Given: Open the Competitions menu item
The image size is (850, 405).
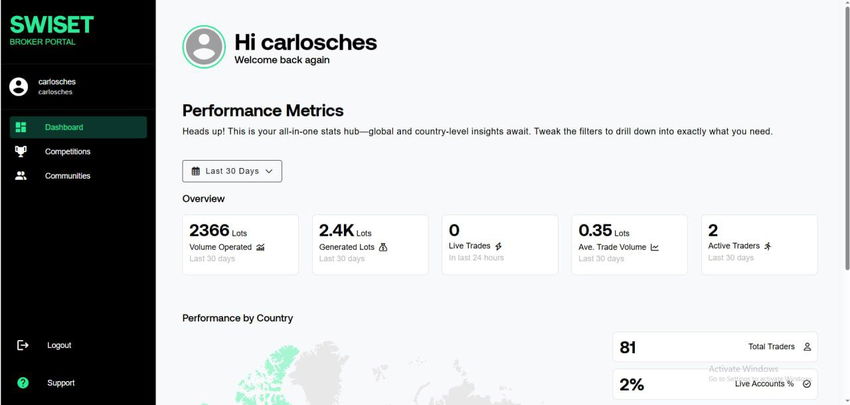Looking at the screenshot, I should 68,152.
